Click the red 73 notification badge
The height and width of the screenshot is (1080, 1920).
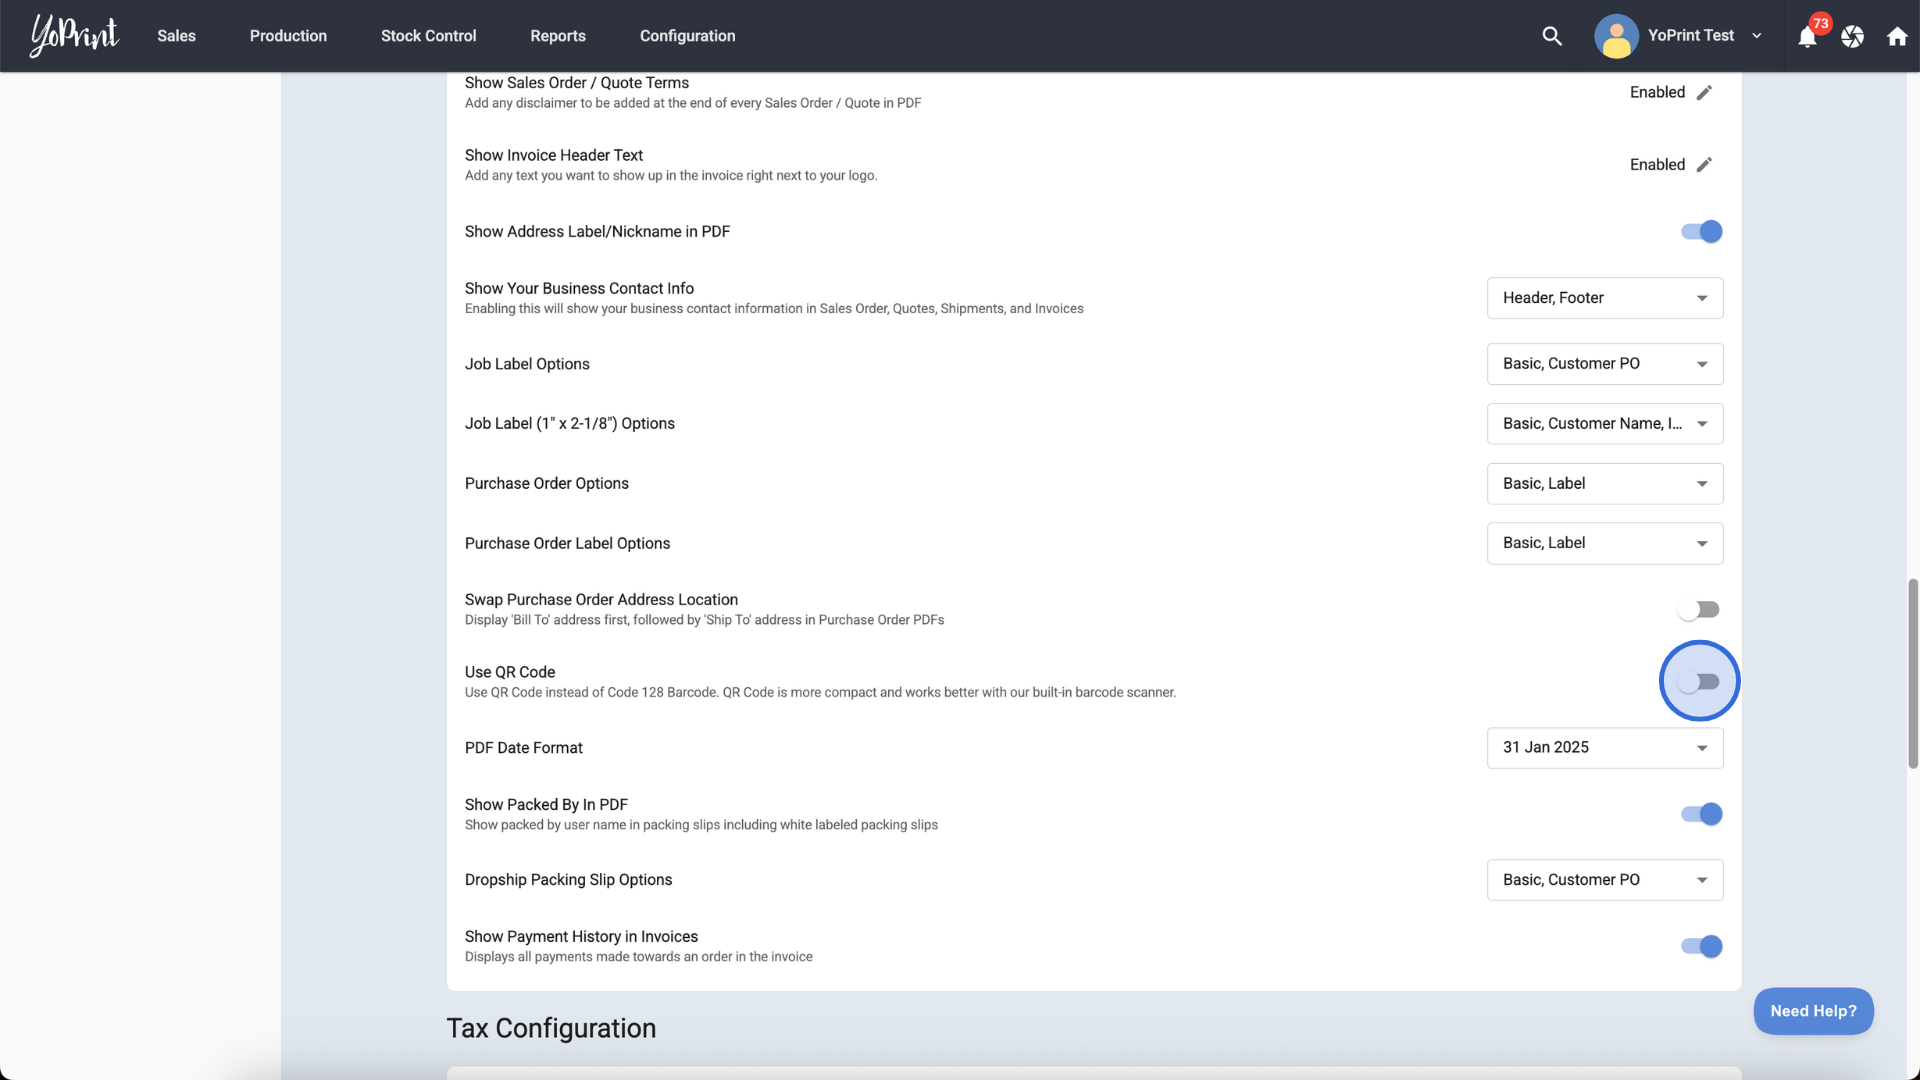tap(1820, 23)
